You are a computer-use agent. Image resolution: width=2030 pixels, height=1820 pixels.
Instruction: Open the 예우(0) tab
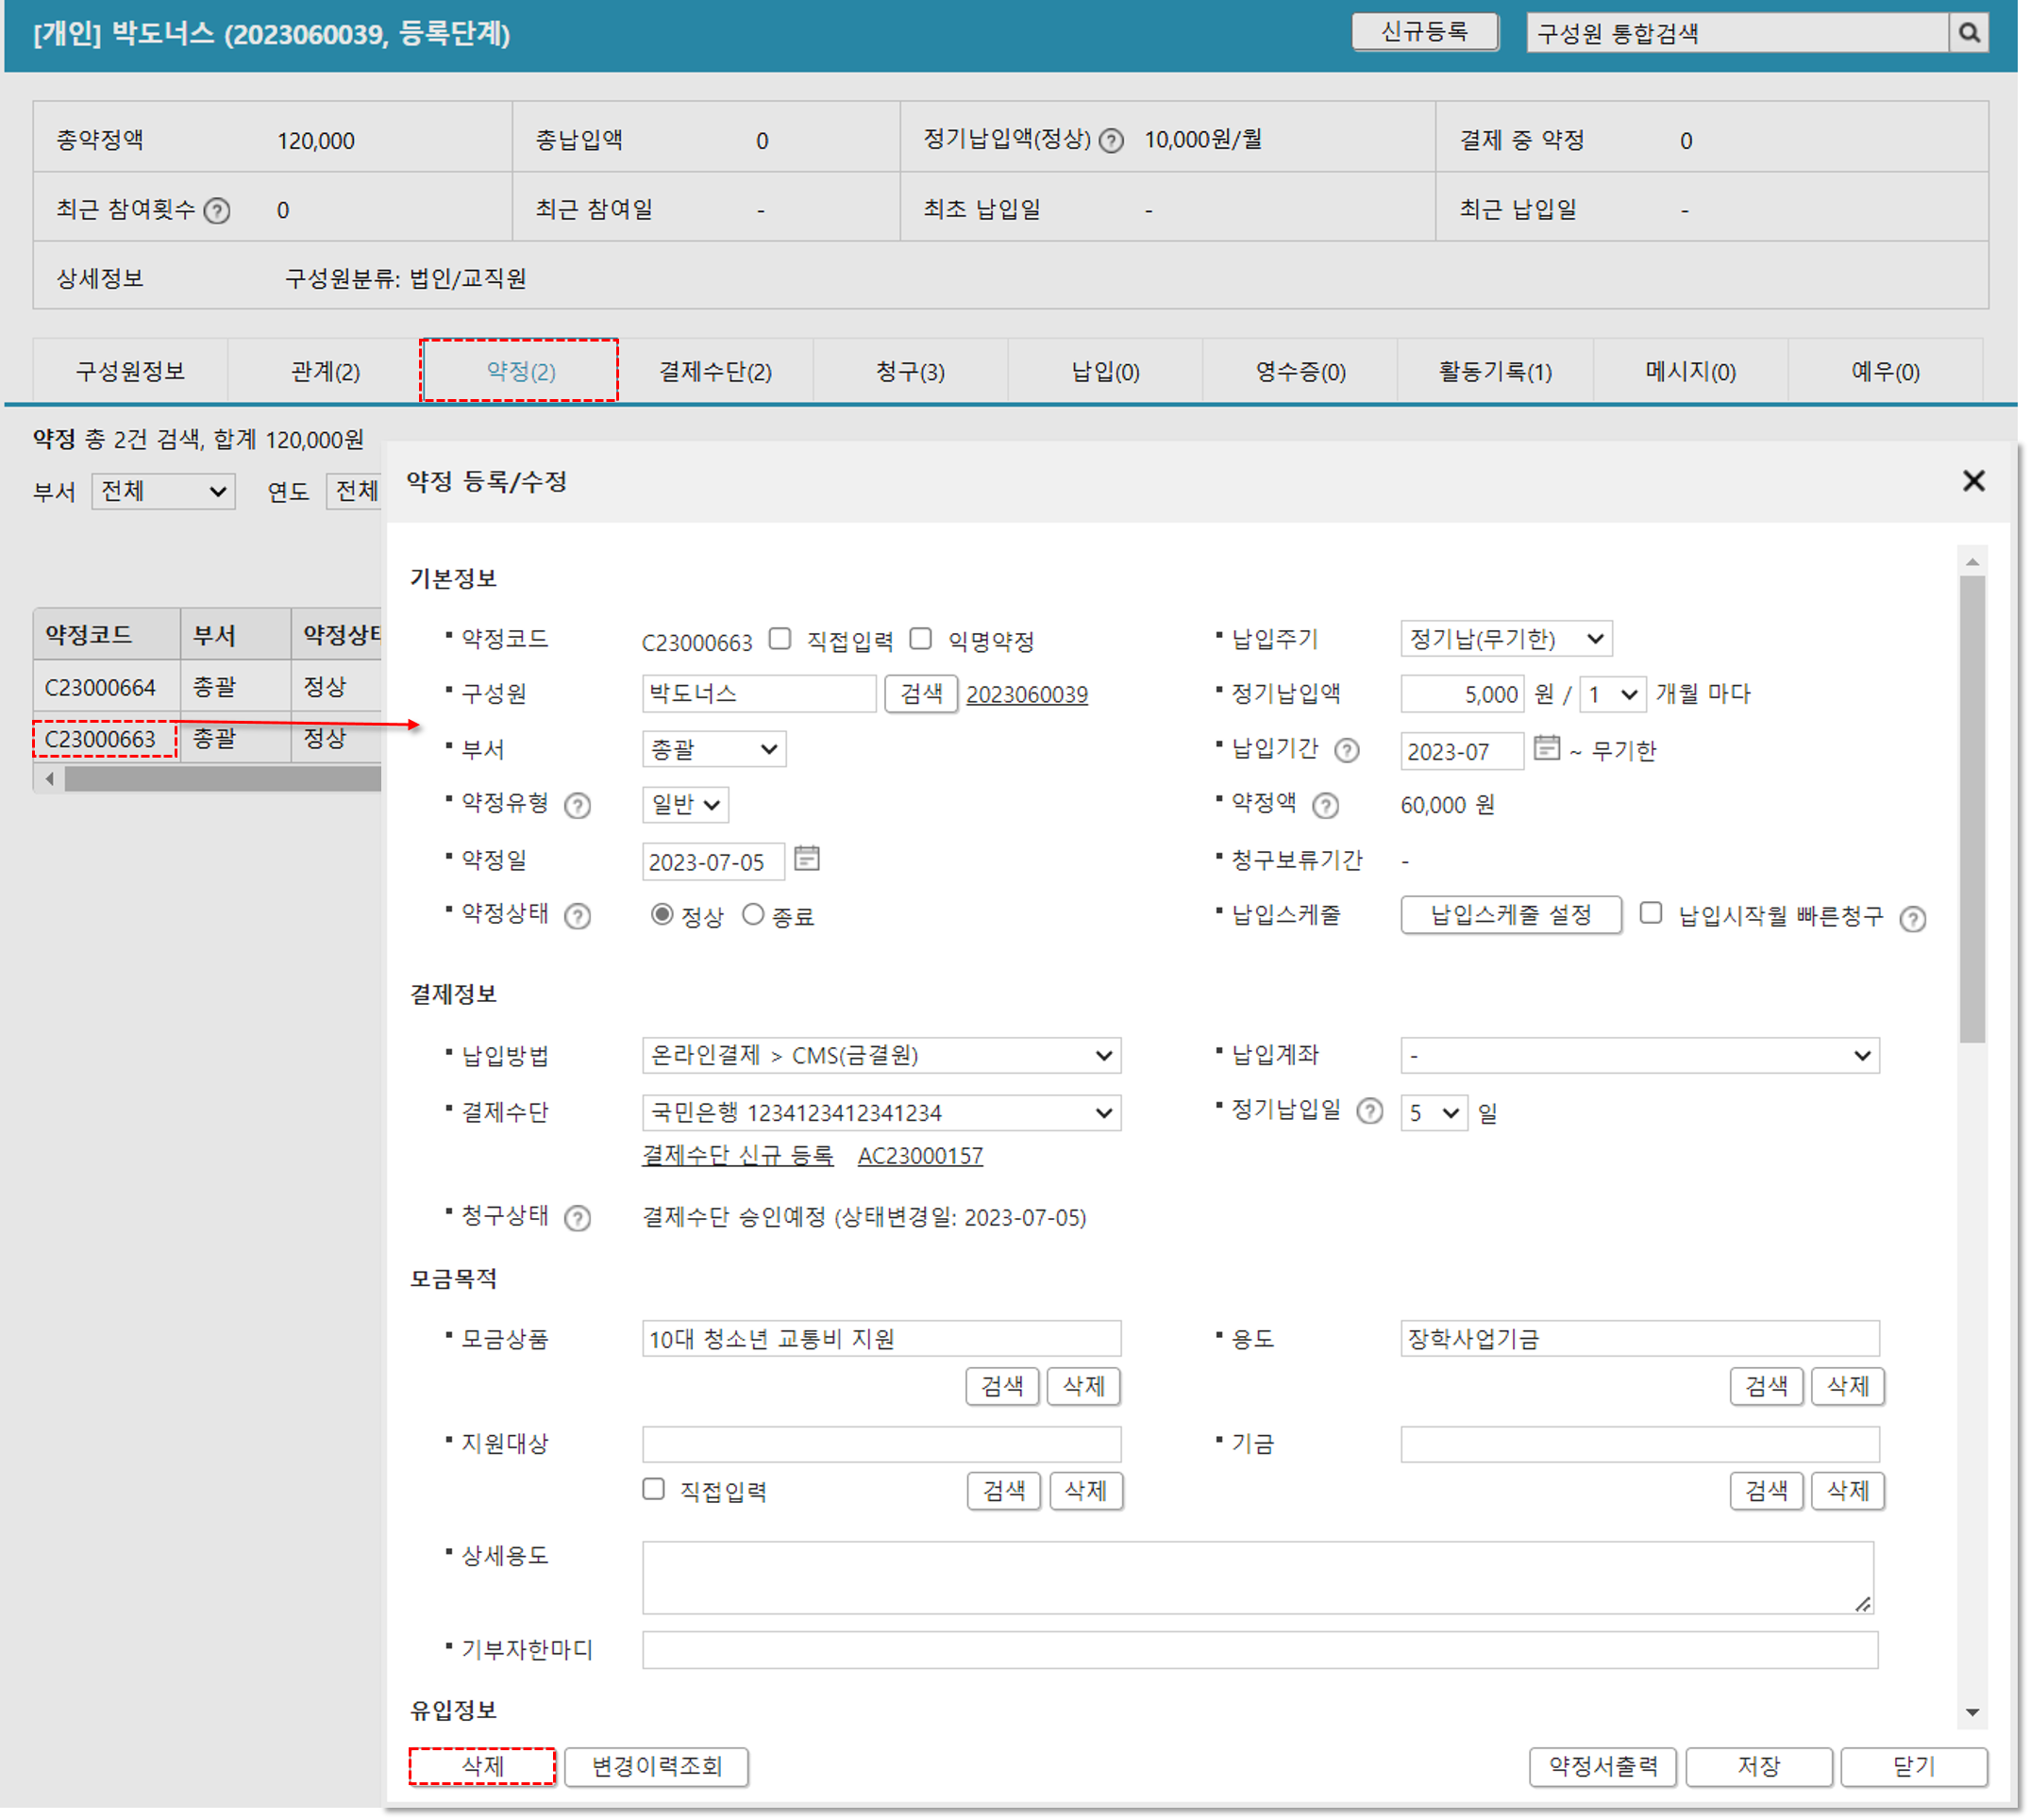pos(1886,372)
